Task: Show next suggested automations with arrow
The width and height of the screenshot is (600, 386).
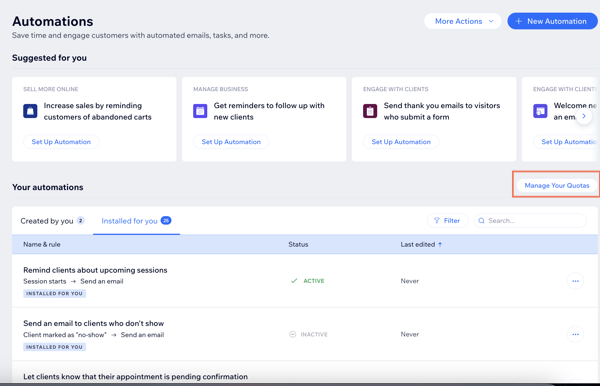Action: click(x=584, y=116)
